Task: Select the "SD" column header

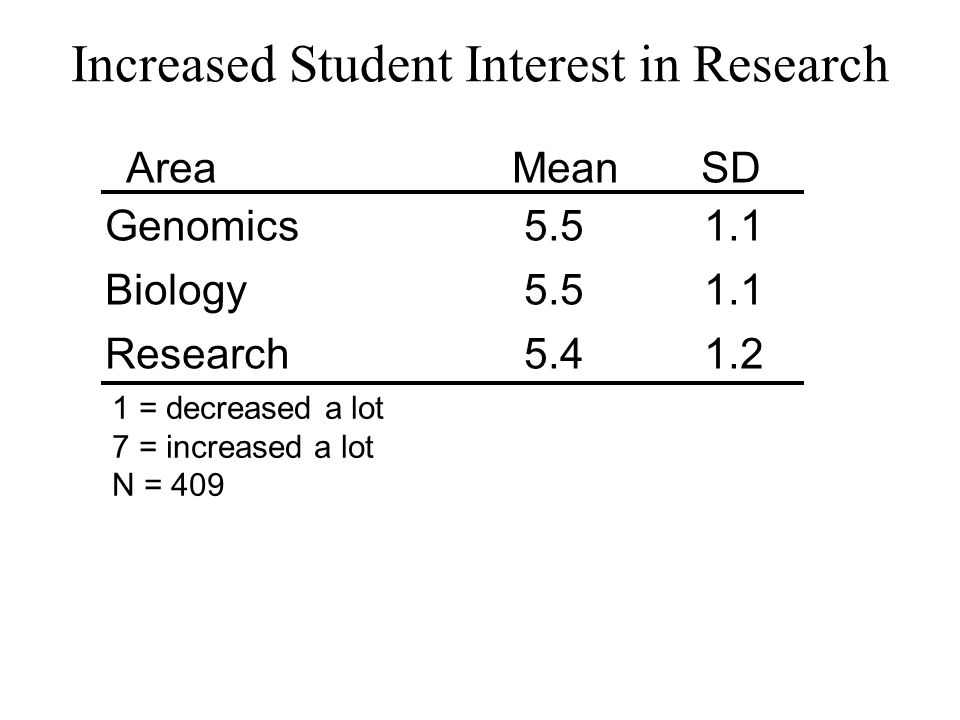Action: [730, 168]
